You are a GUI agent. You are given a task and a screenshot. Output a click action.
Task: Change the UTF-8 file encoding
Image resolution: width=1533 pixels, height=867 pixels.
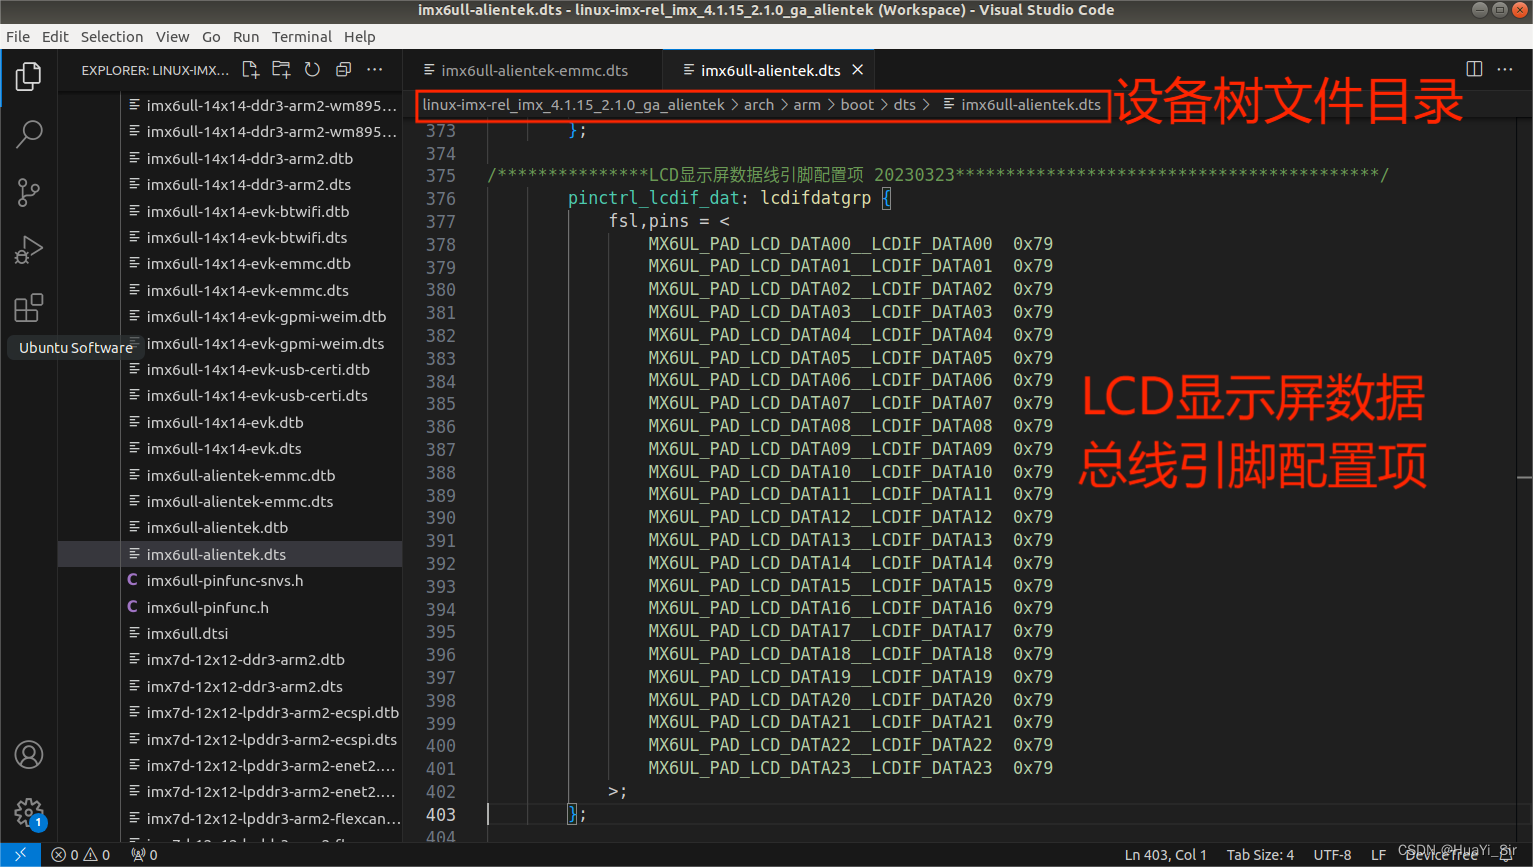[1332, 855]
